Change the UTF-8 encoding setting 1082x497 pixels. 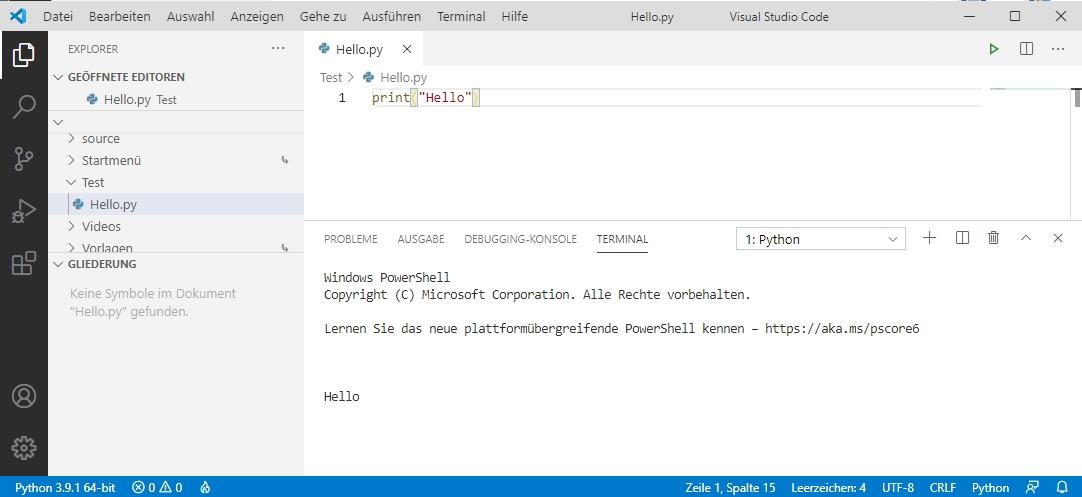click(898, 487)
